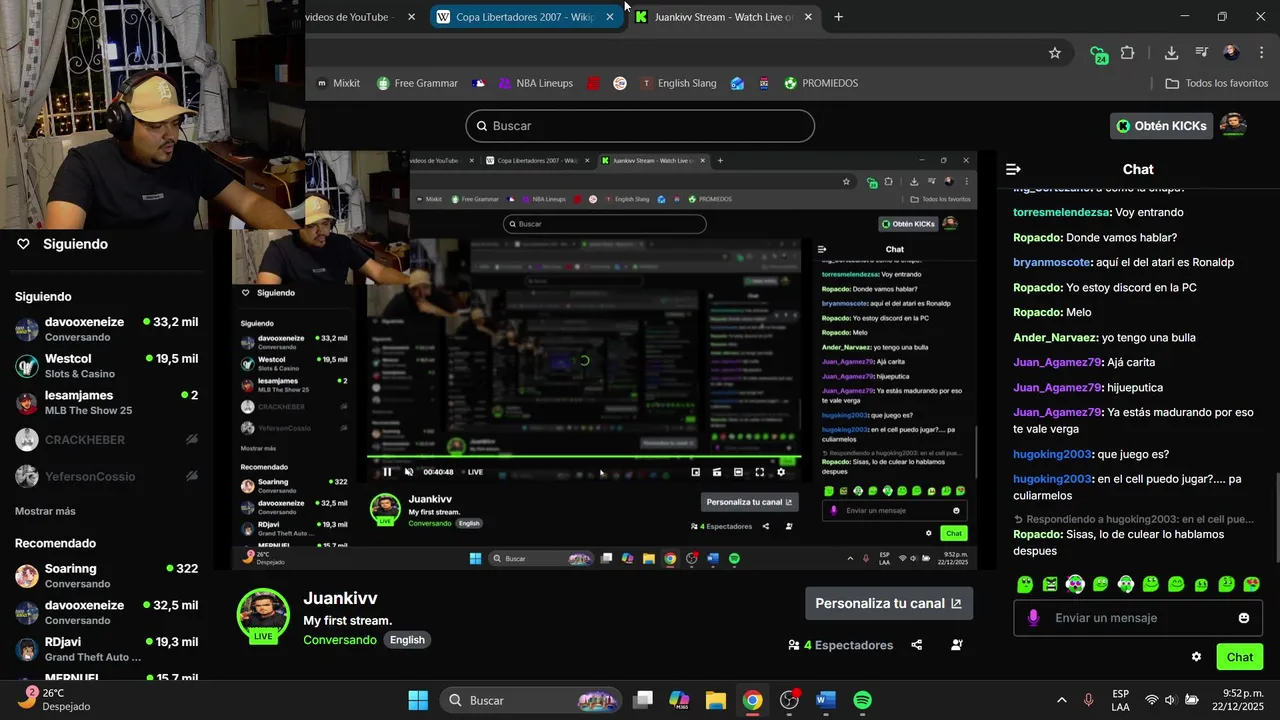Open the Conversando category link
Image resolution: width=1280 pixels, height=720 pixels.
(340, 640)
